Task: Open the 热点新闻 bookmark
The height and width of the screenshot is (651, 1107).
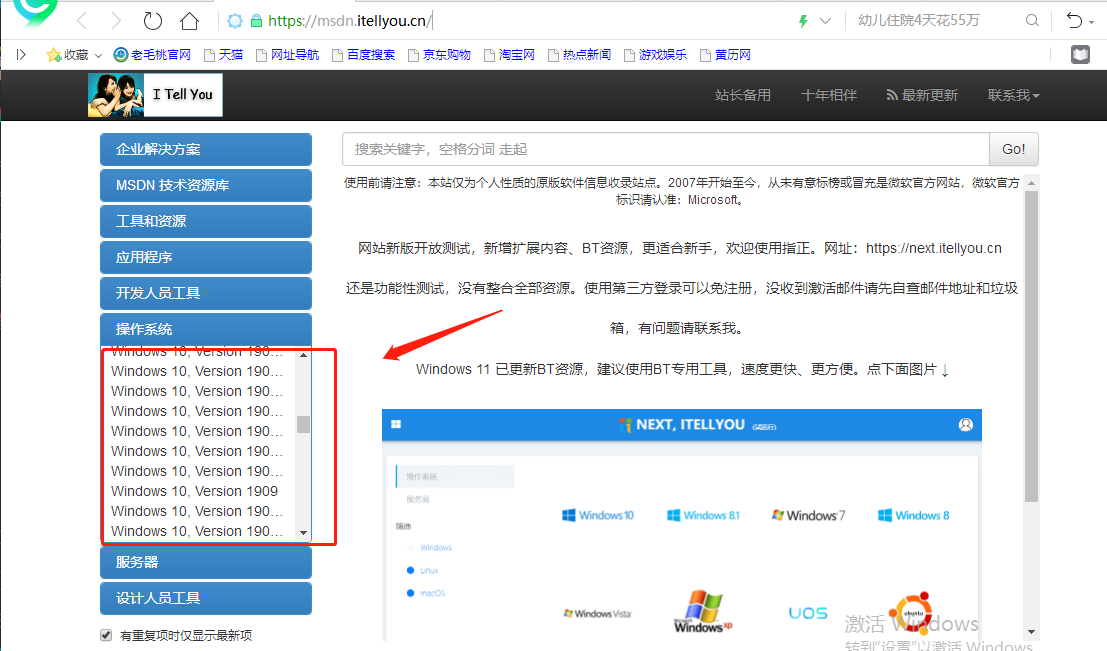Action: coord(579,54)
